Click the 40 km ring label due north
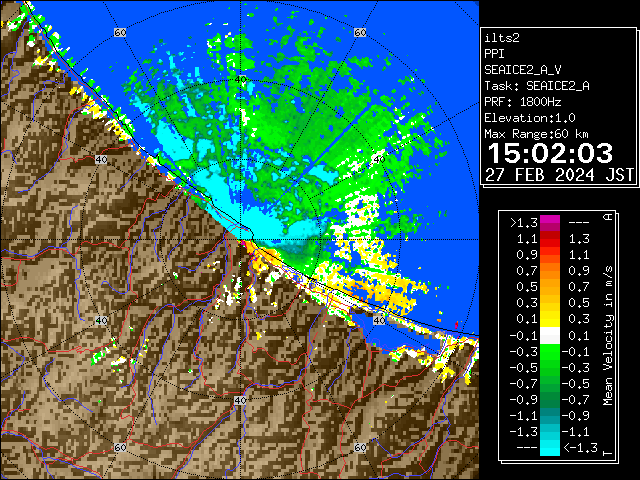This screenshot has height=480, width=640. point(240,80)
